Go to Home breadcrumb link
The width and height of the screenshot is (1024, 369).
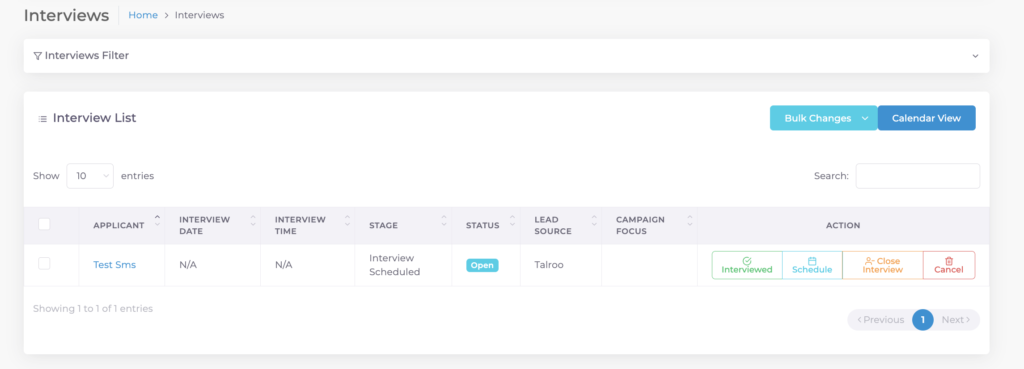click(x=143, y=15)
